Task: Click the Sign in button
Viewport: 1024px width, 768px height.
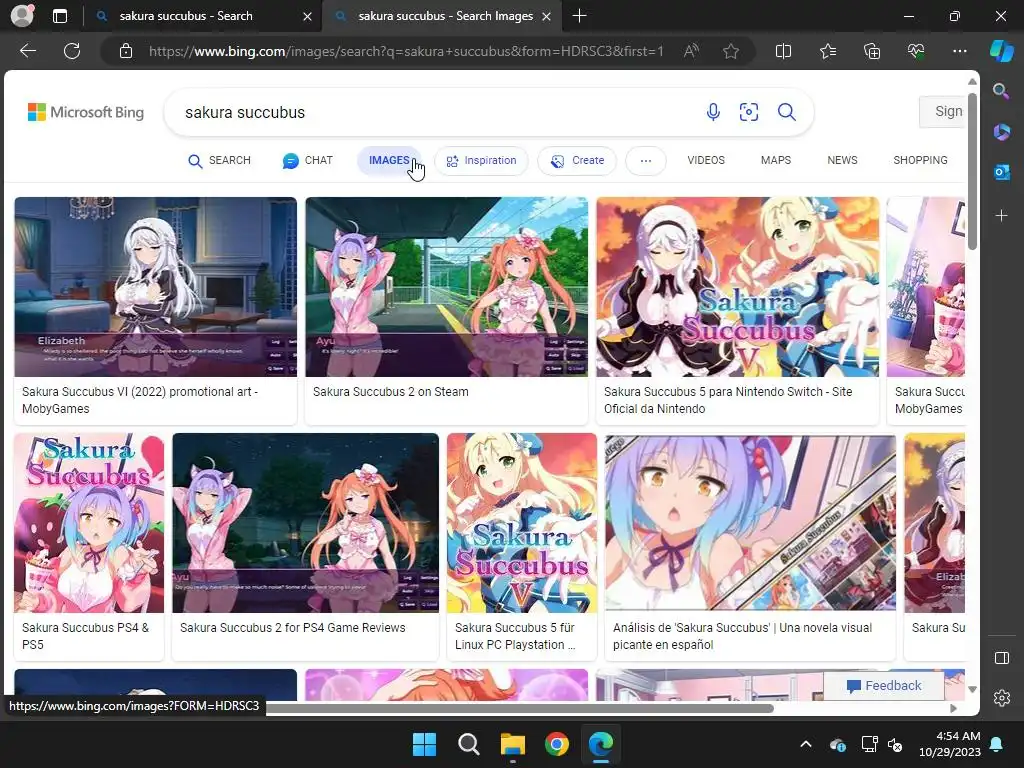Action: [x=942, y=112]
